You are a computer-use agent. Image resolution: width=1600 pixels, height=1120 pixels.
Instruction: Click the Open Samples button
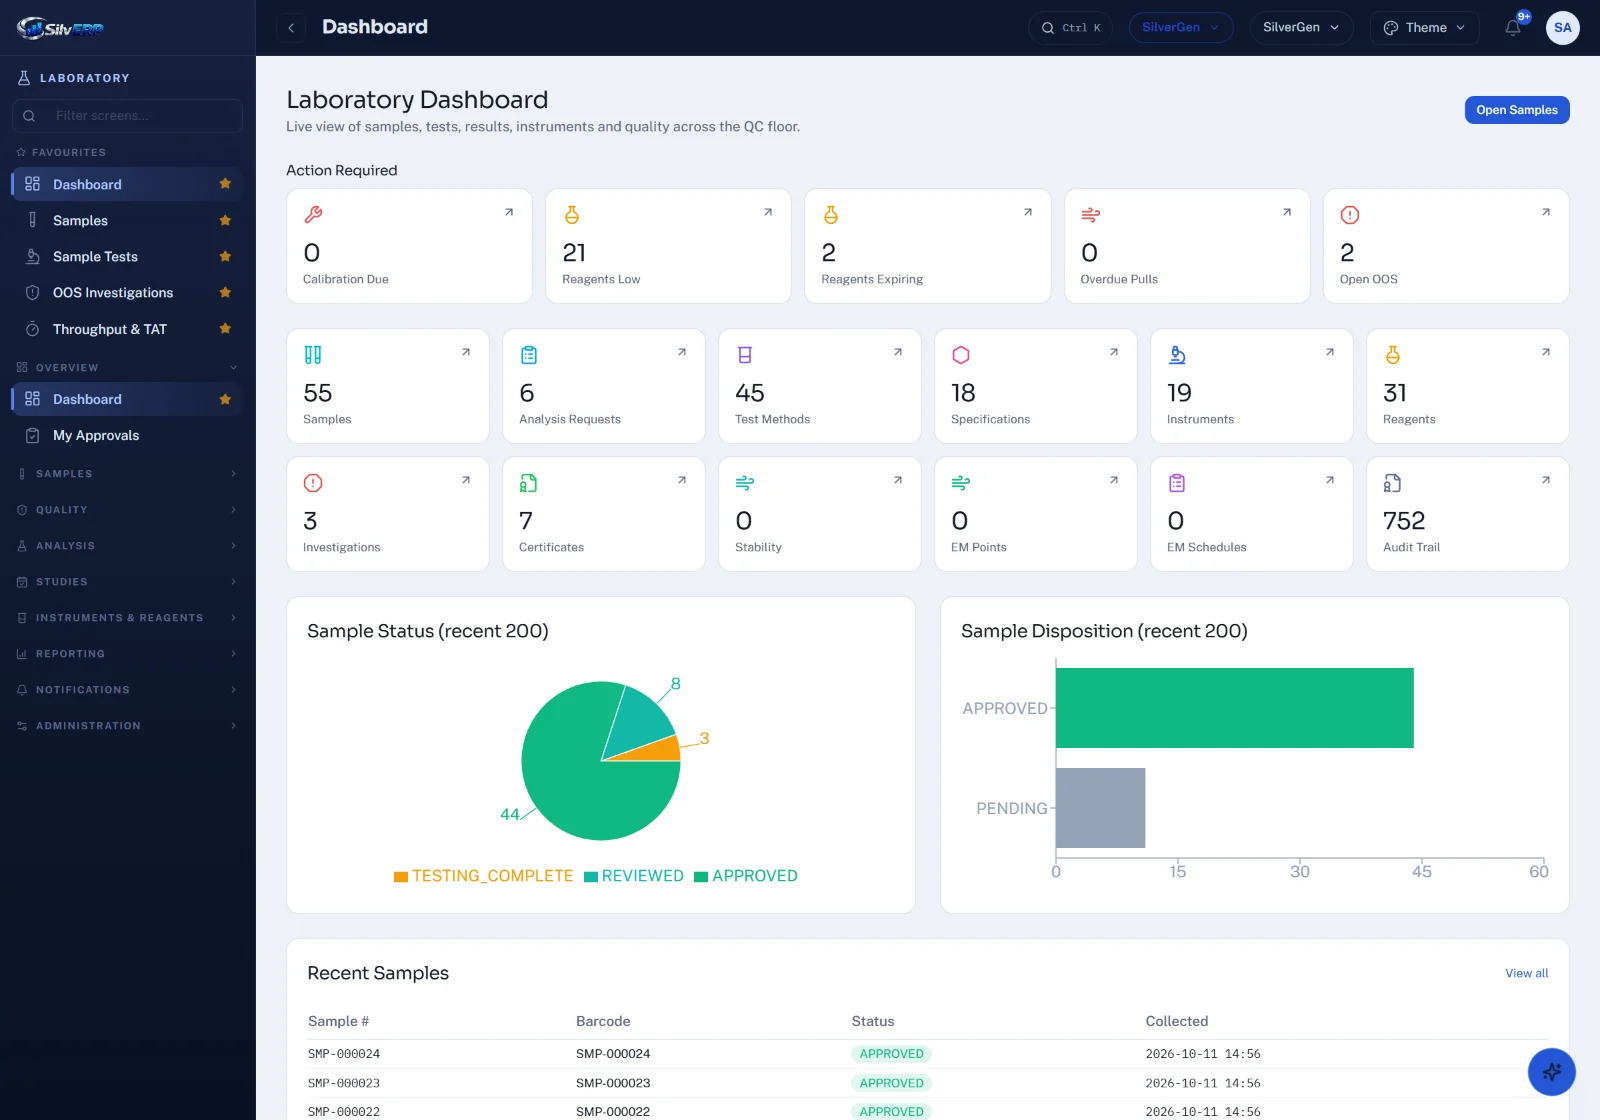pyautogui.click(x=1517, y=110)
